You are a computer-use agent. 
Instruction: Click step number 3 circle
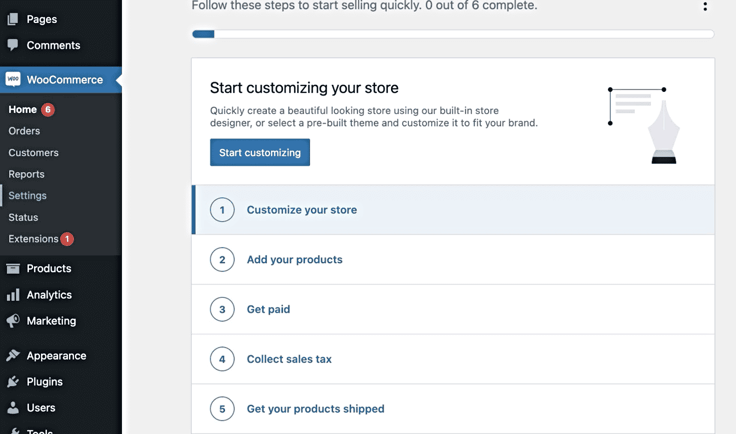tap(222, 309)
